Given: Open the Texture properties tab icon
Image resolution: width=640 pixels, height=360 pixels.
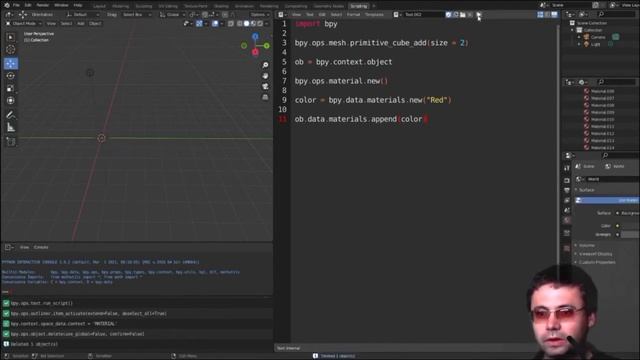Looking at the screenshot, I should pyautogui.click(x=567, y=248).
